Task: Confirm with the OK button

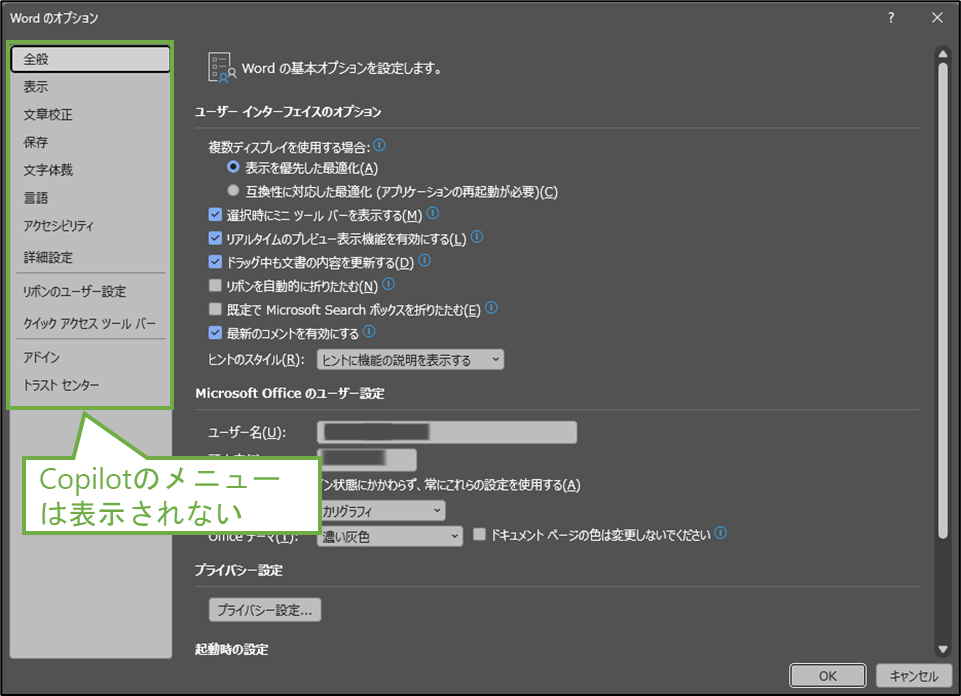Action: [x=827, y=675]
